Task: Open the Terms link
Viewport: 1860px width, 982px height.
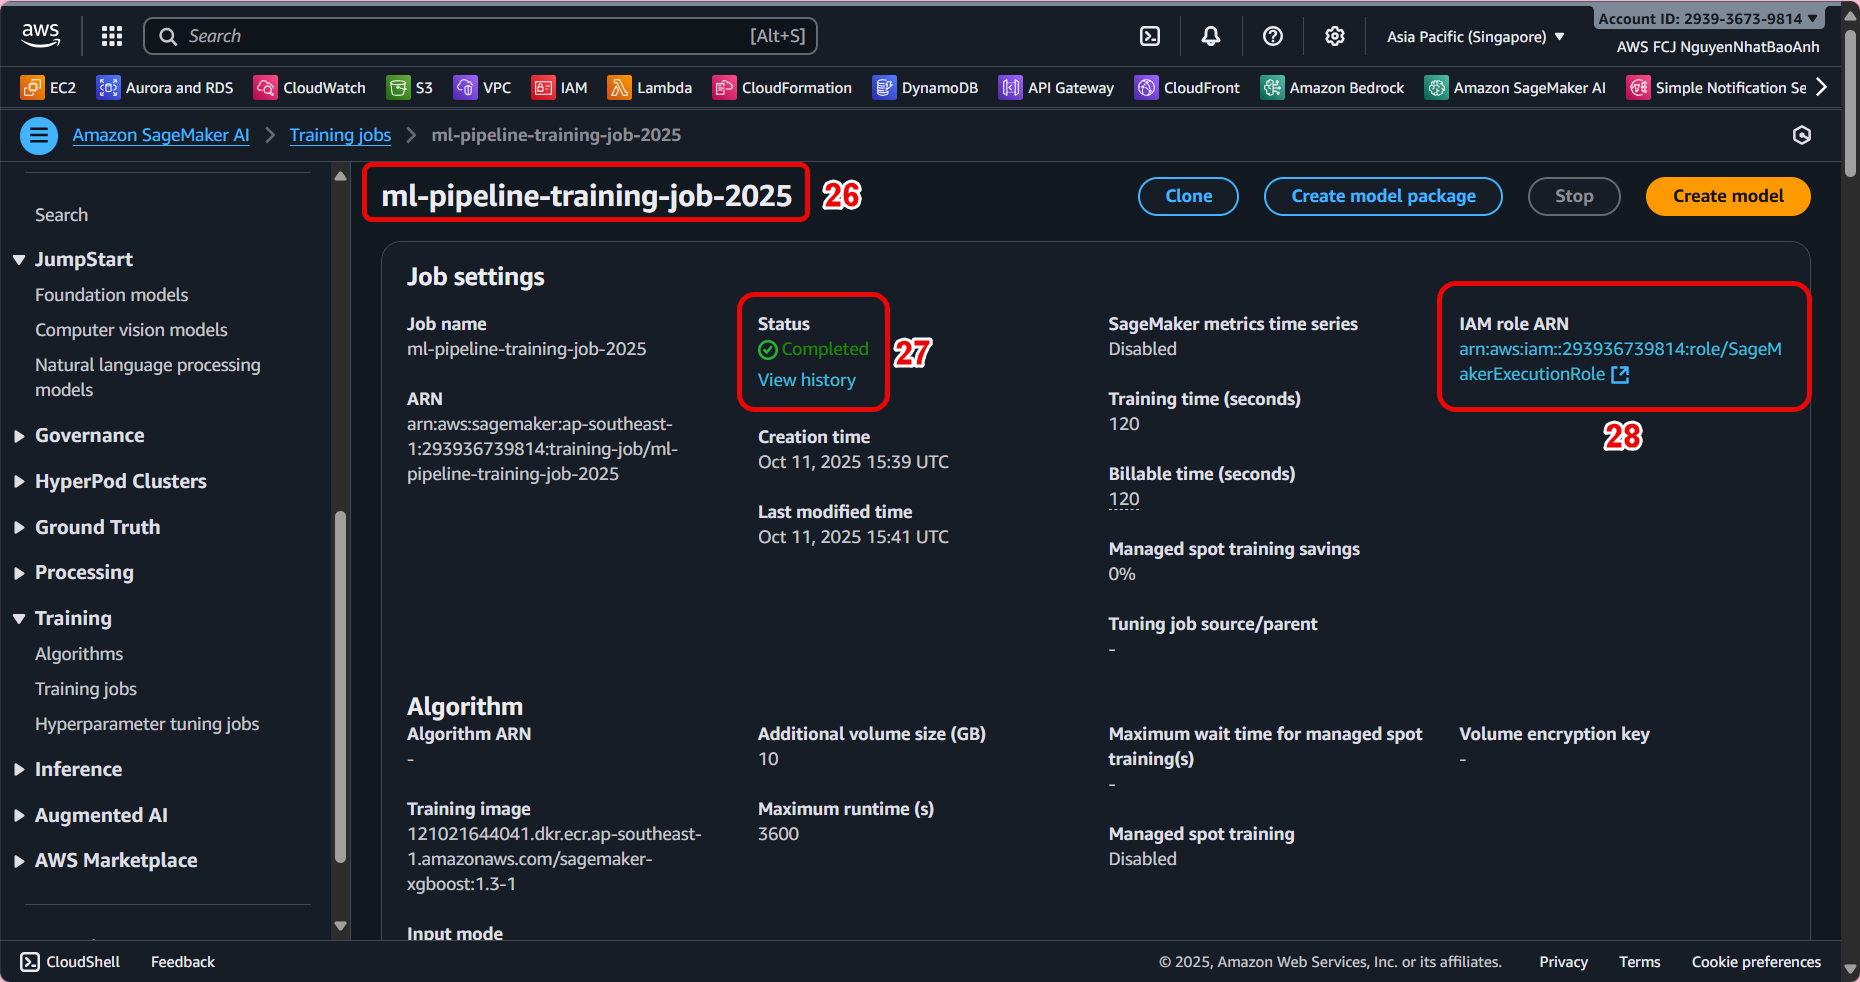Action: click(x=1640, y=962)
